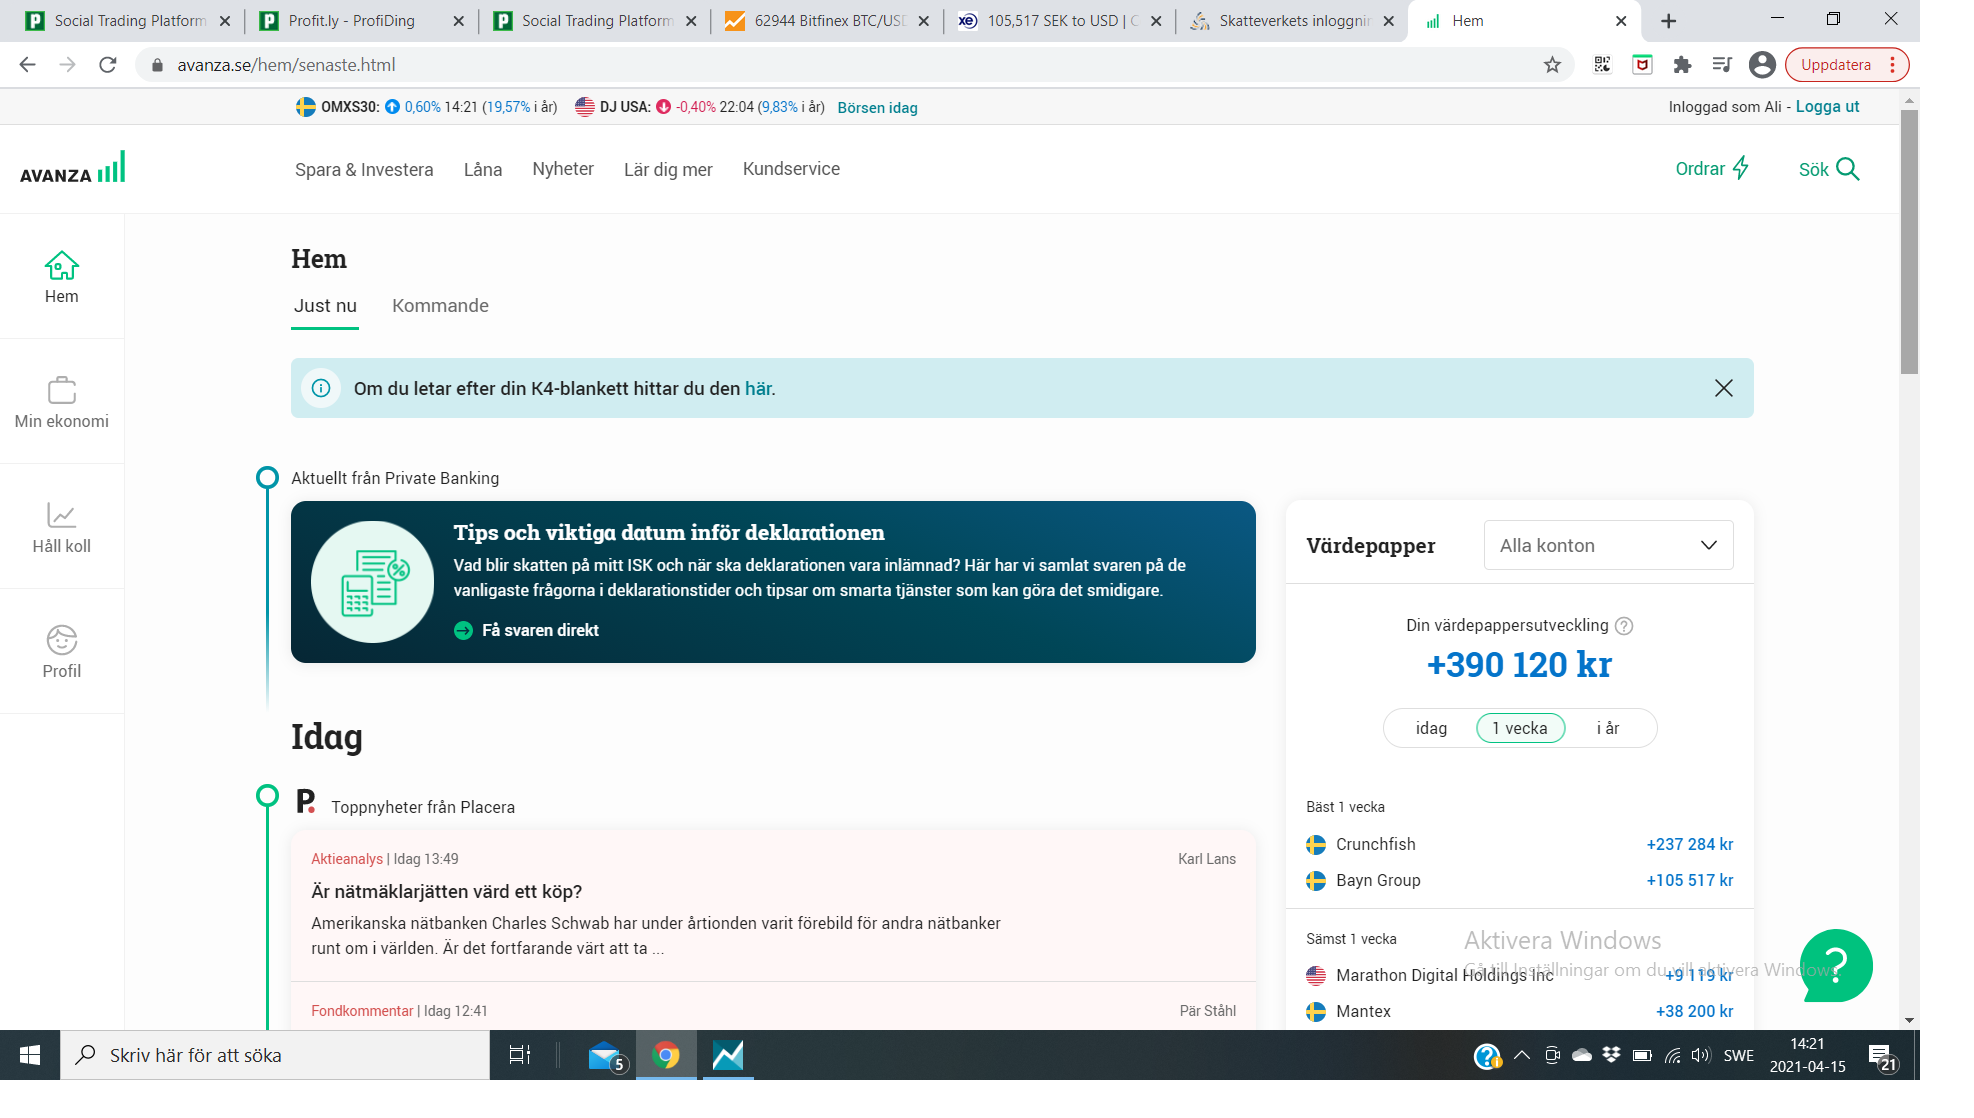Select the i år period toggle
Screen dimensions: 1974x1118
click(x=1607, y=728)
